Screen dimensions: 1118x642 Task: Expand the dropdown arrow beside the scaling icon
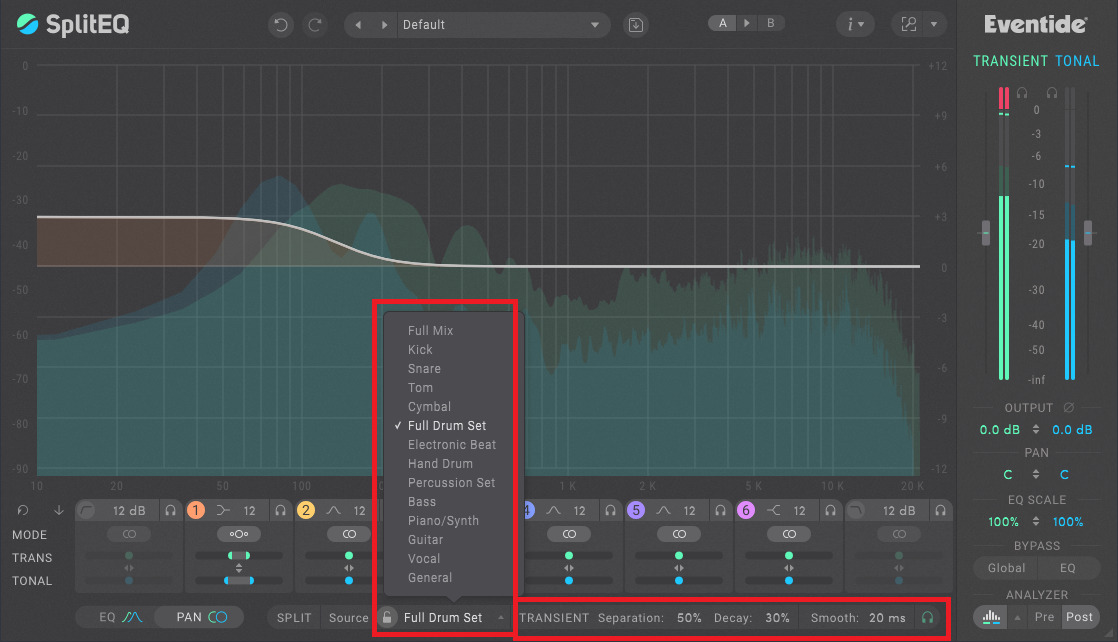pos(934,24)
